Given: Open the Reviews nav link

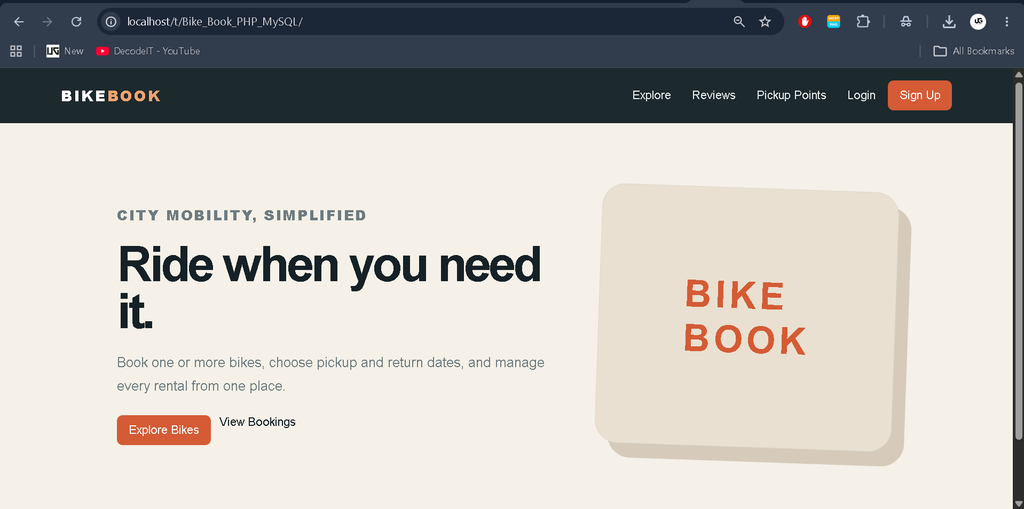Looking at the screenshot, I should pyautogui.click(x=714, y=95).
